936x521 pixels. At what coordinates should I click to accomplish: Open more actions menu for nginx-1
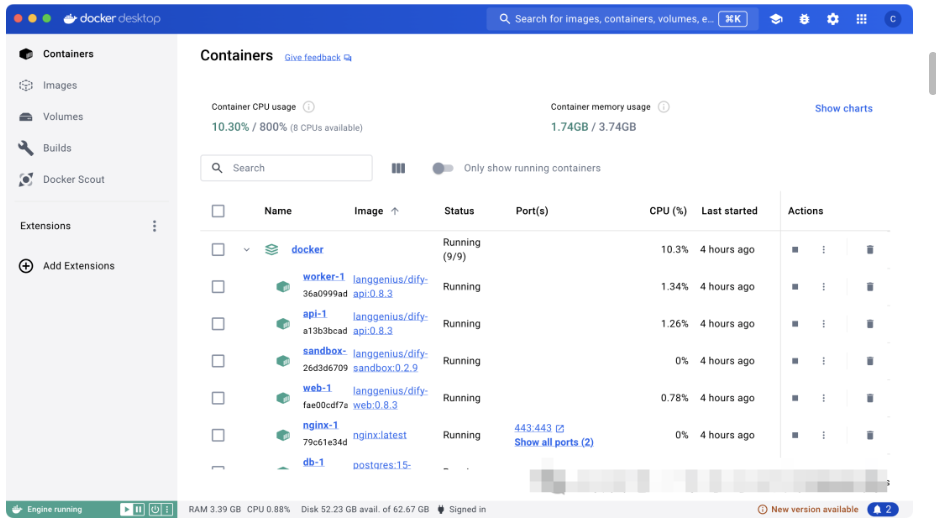(x=823, y=435)
